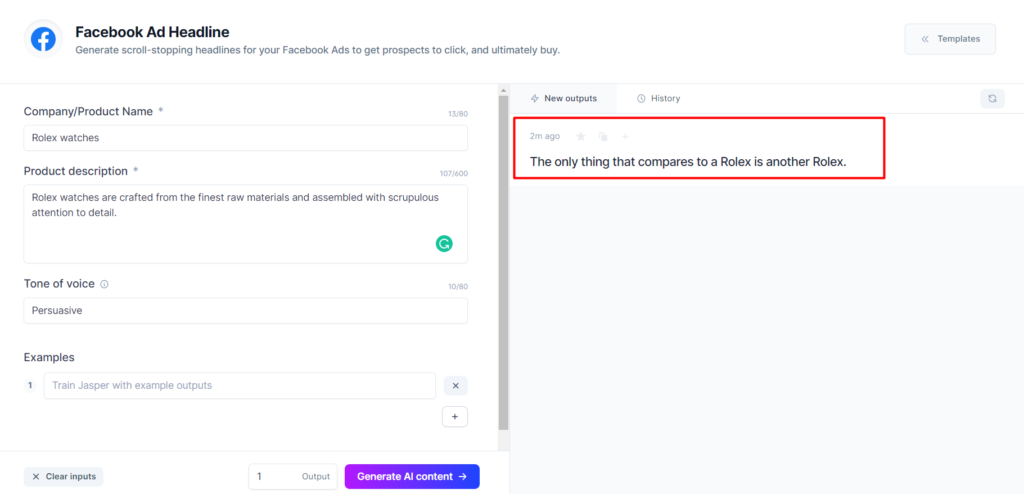1024x494 pixels.
Task: Favorite the output with the star icon
Action: pyautogui.click(x=581, y=137)
